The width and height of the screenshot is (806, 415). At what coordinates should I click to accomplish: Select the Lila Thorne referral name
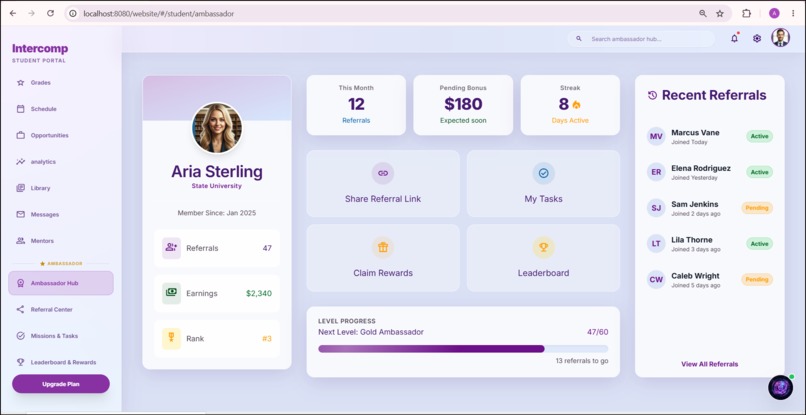coord(692,240)
